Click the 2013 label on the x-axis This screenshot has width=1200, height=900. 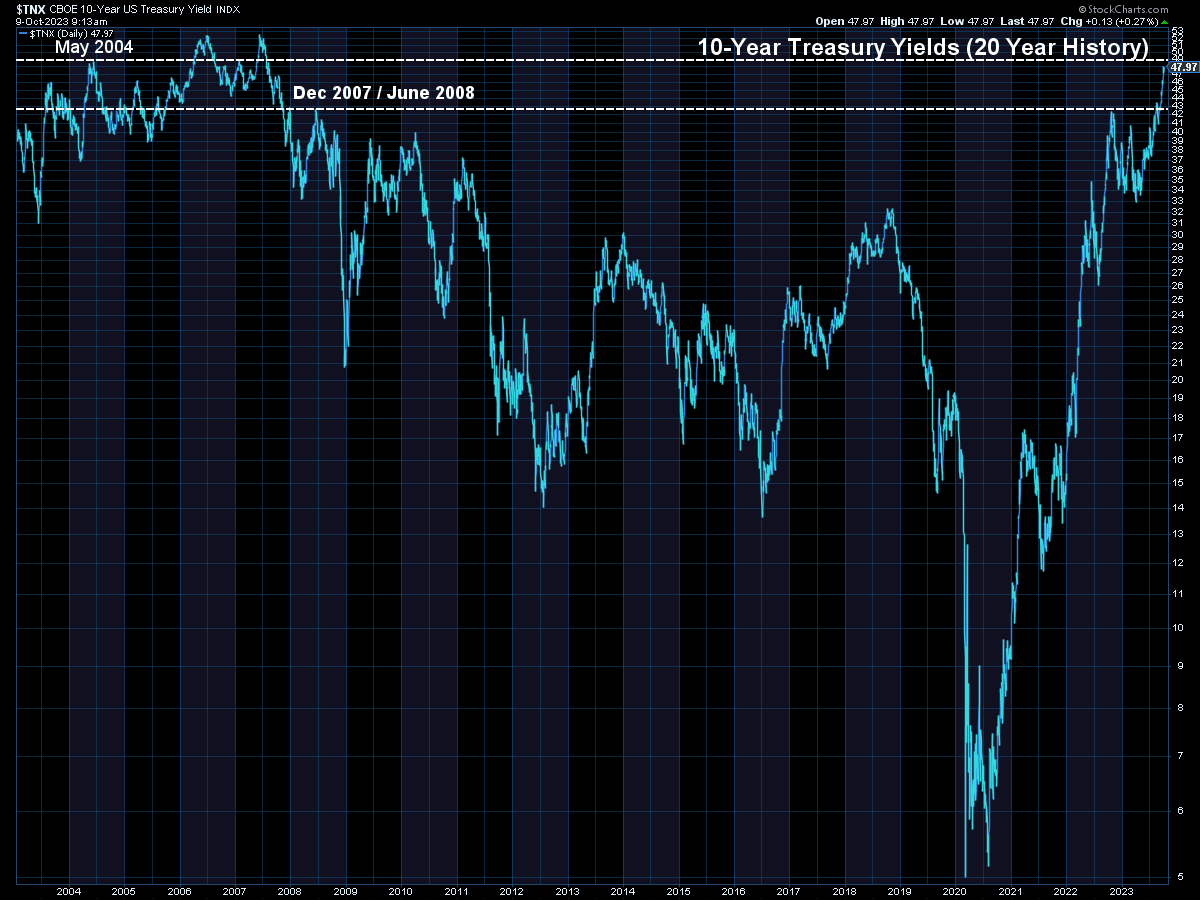pos(566,891)
